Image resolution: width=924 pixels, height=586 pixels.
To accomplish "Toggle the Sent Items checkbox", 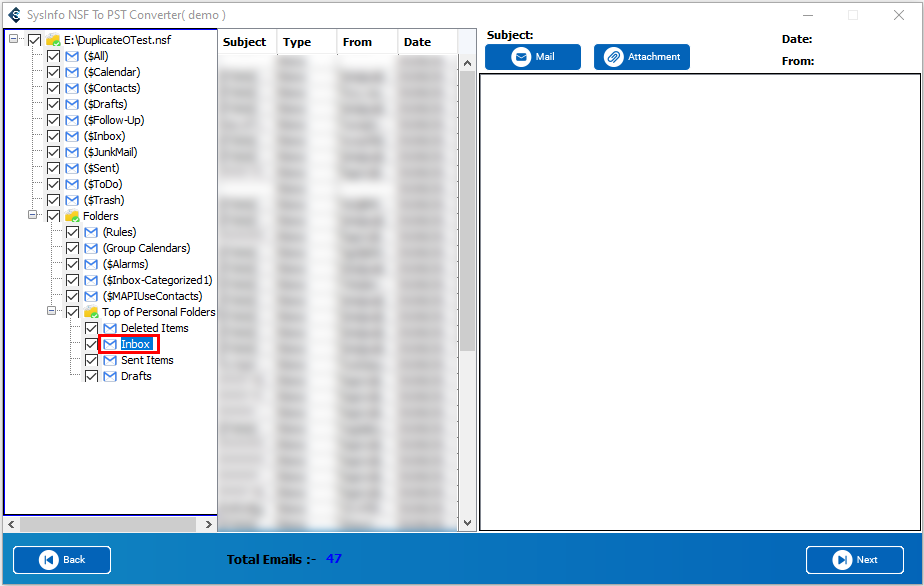I will pyautogui.click(x=91, y=360).
